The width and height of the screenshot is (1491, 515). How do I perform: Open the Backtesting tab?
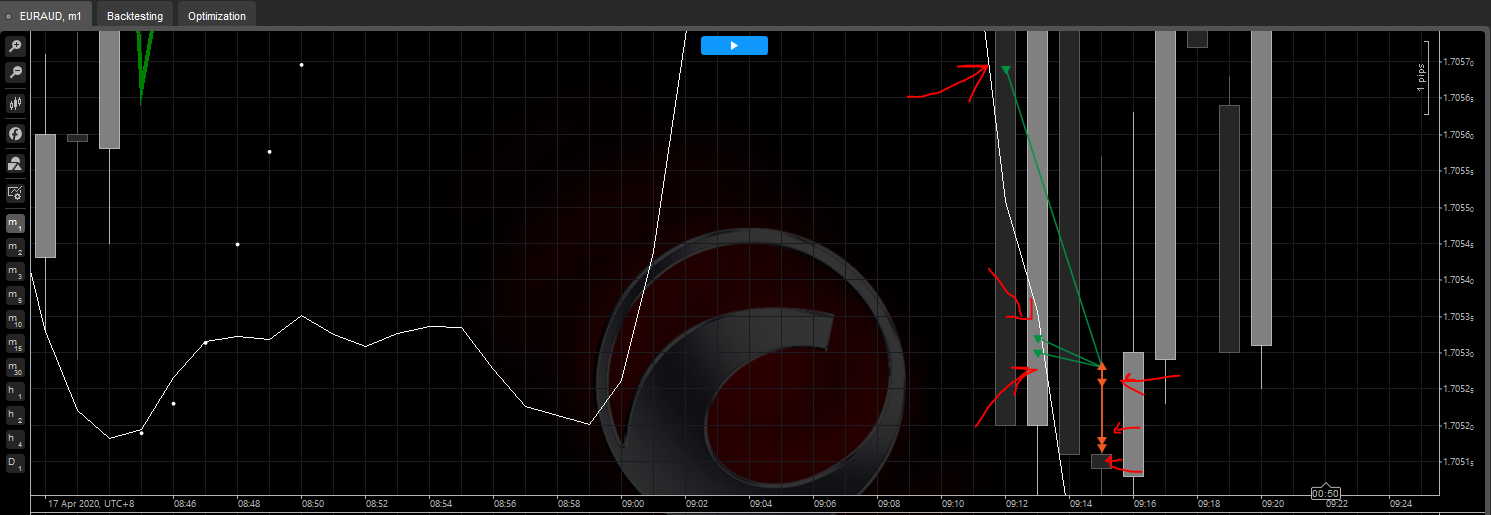pyautogui.click(x=135, y=15)
